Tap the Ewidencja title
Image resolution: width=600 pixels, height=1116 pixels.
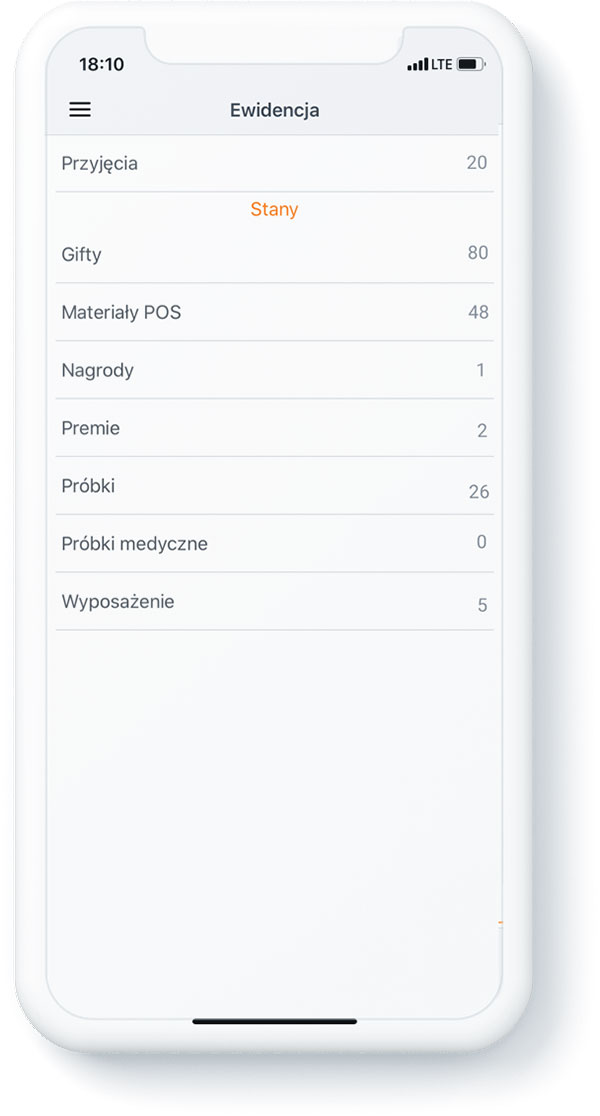(274, 110)
